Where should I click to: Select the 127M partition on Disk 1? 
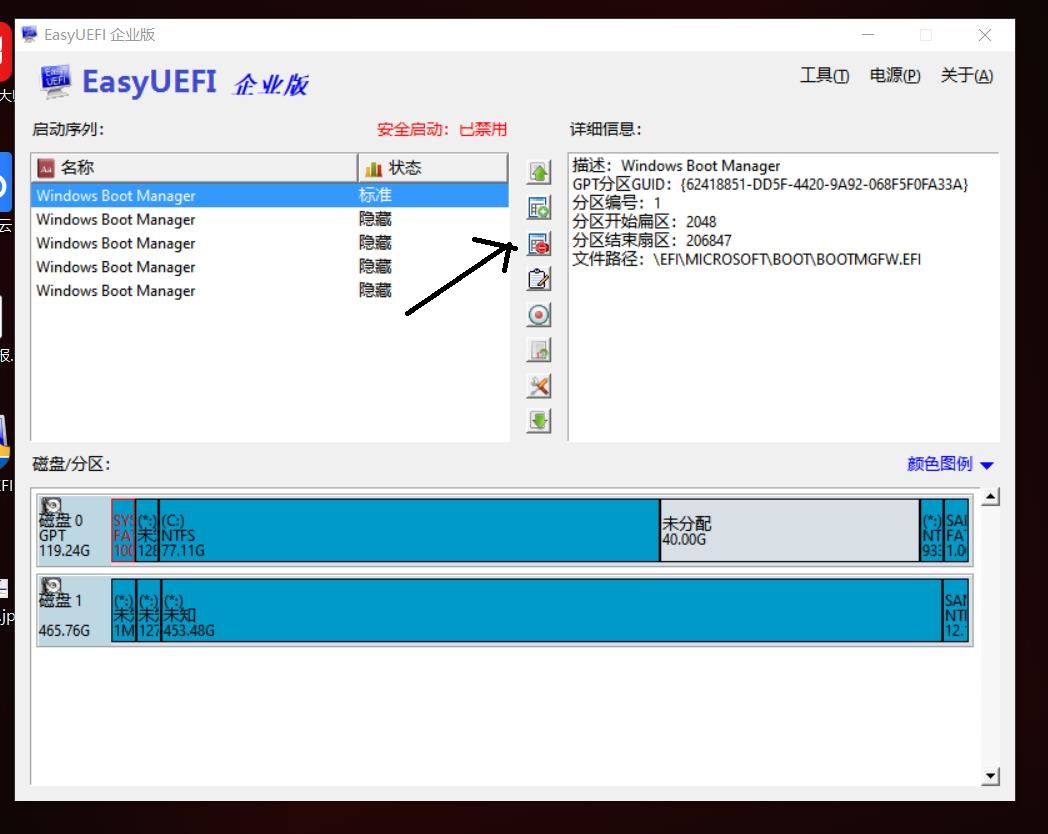[148, 611]
